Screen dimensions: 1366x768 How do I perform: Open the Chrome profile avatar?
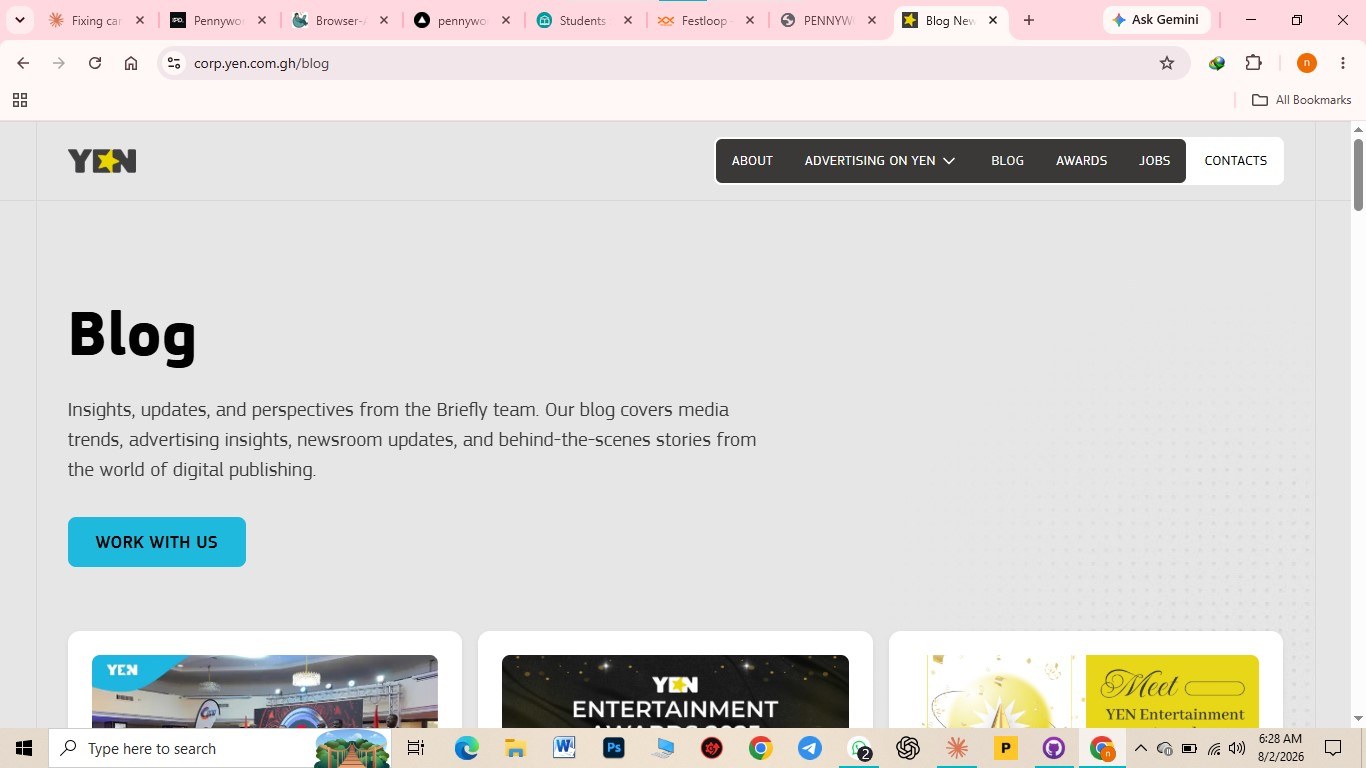(1306, 63)
